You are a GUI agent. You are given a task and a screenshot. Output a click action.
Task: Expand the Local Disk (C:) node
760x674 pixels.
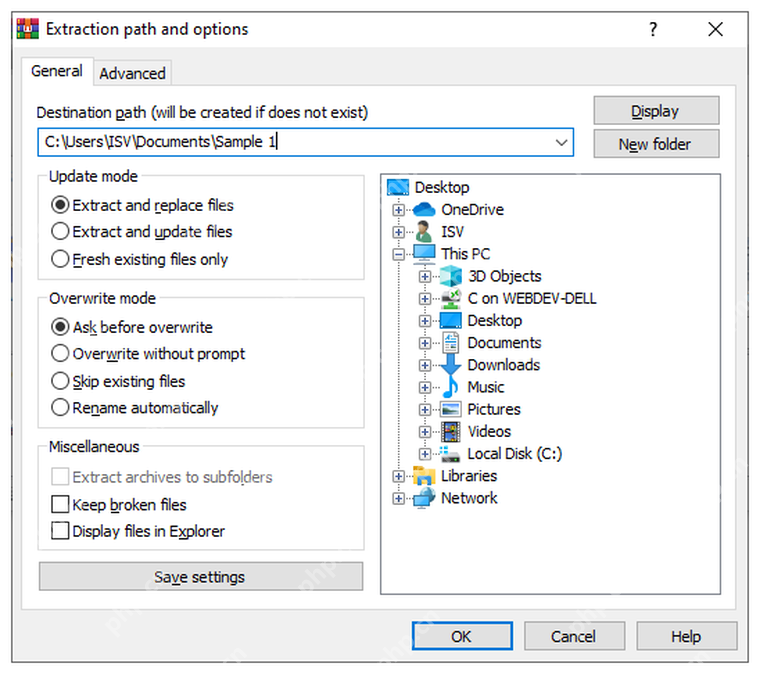425,454
